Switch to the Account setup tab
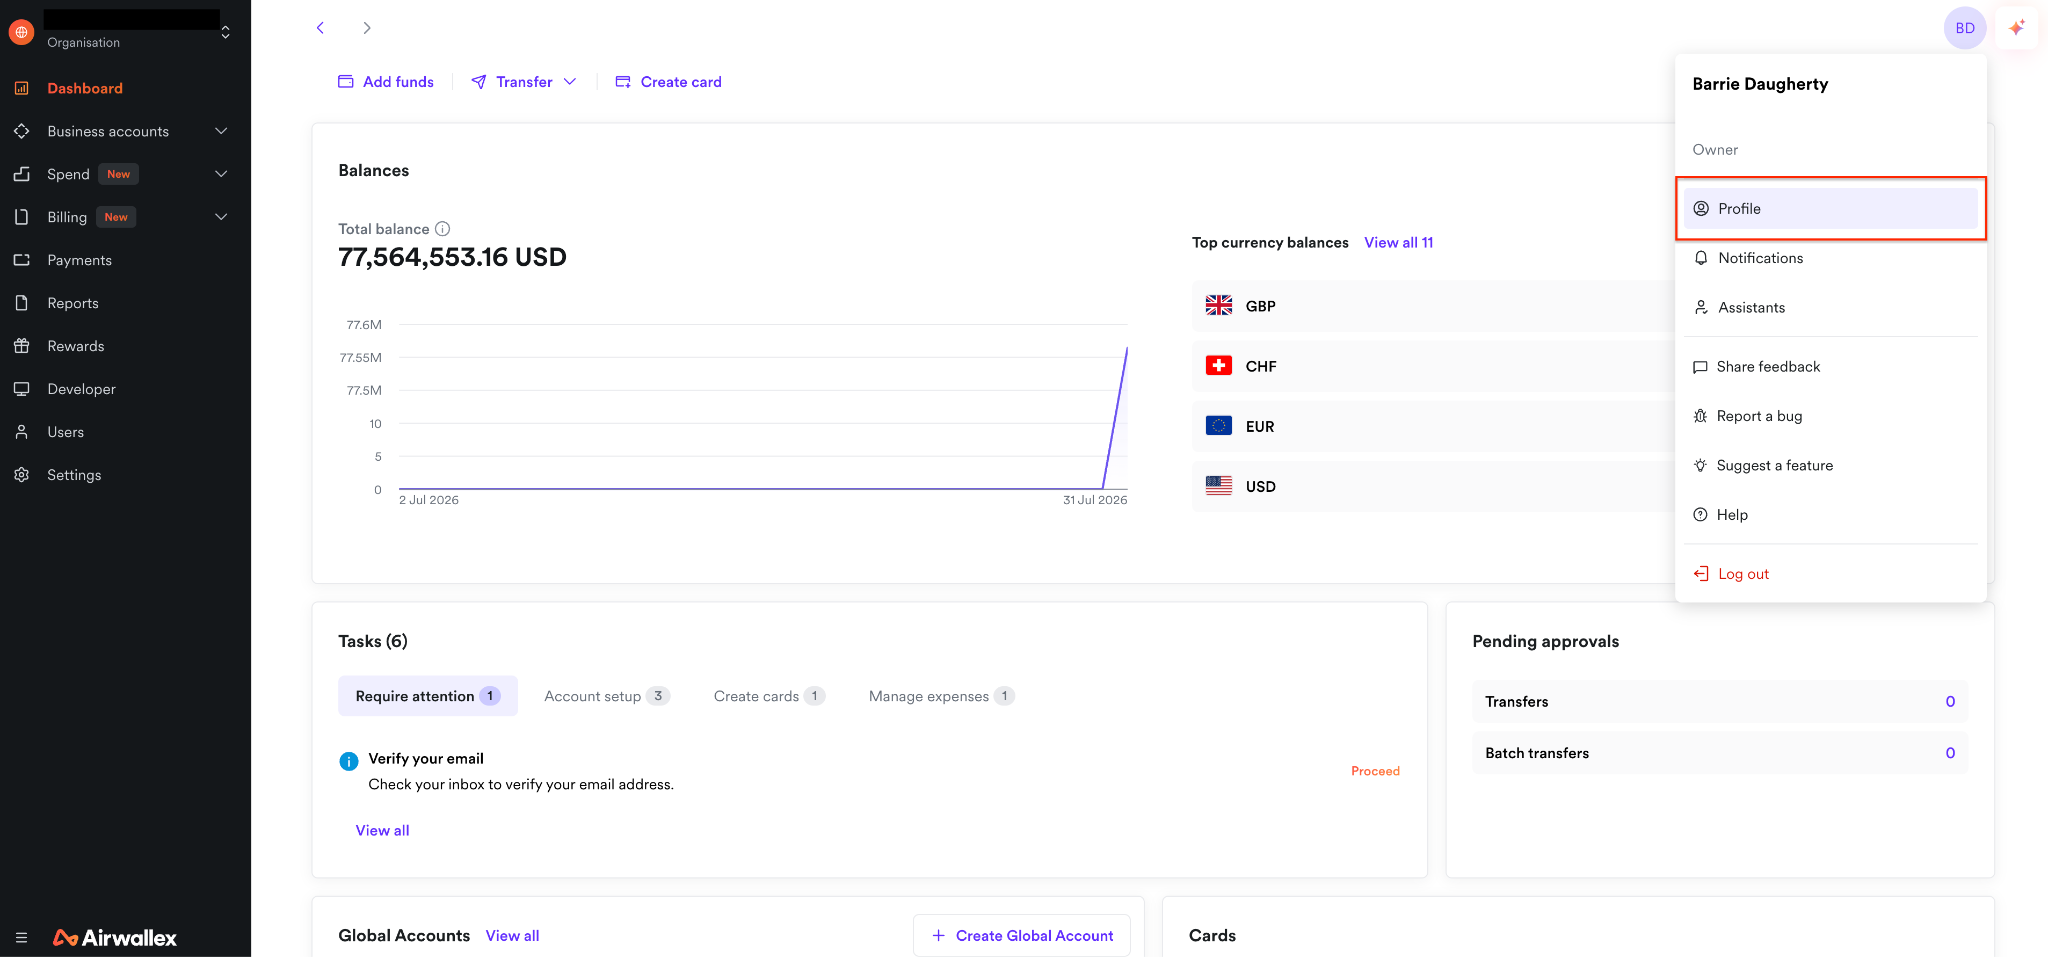The image size is (2048, 957). [x=606, y=696]
